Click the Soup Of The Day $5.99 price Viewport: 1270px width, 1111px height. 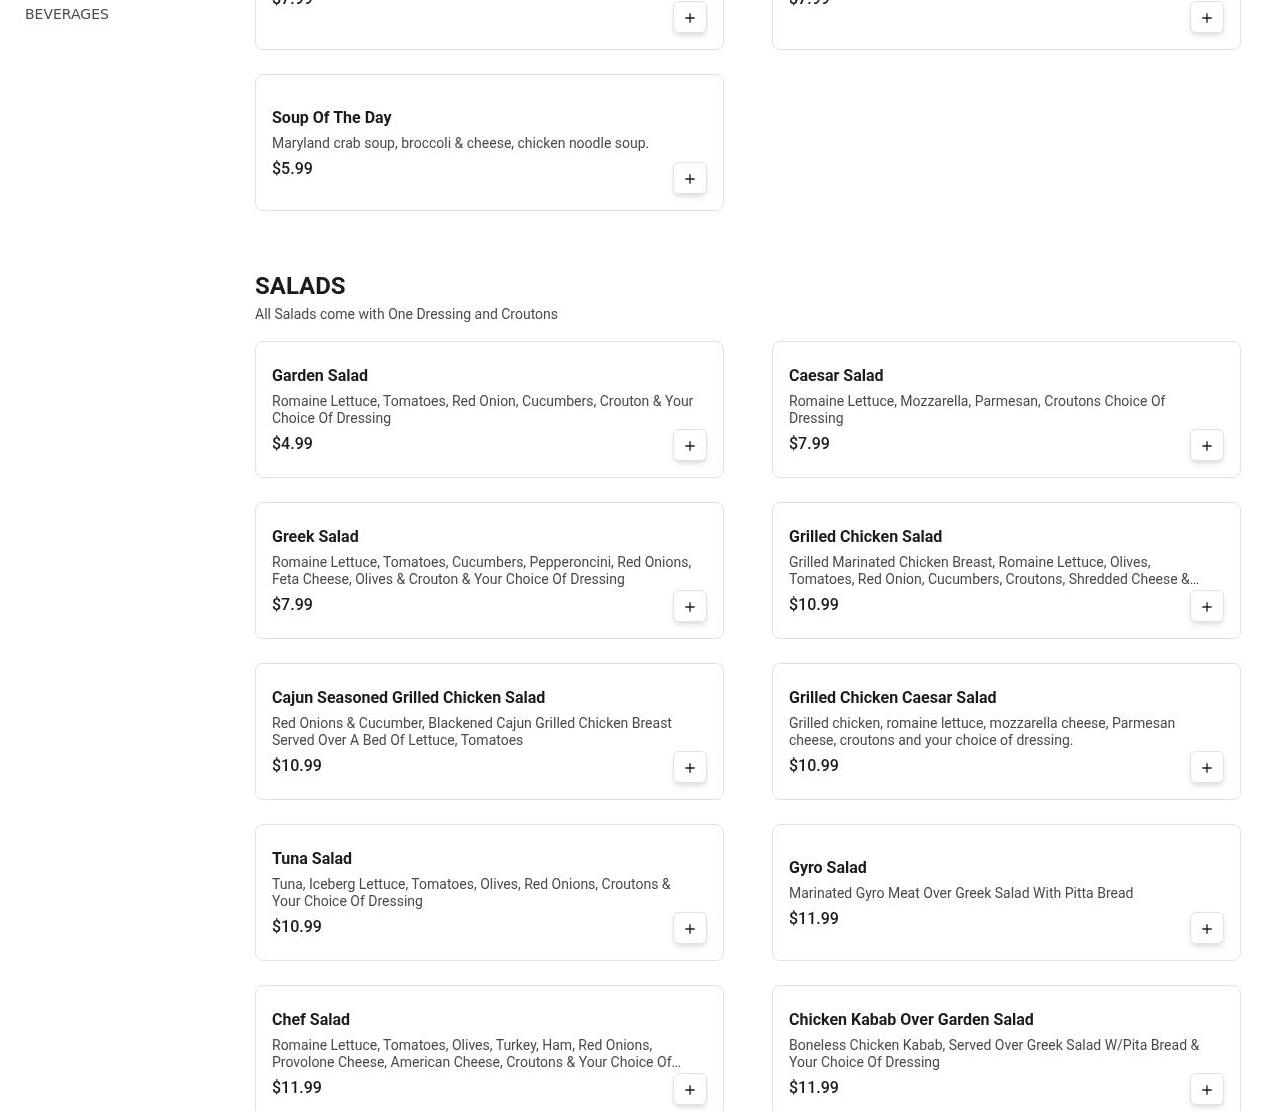[292, 168]
